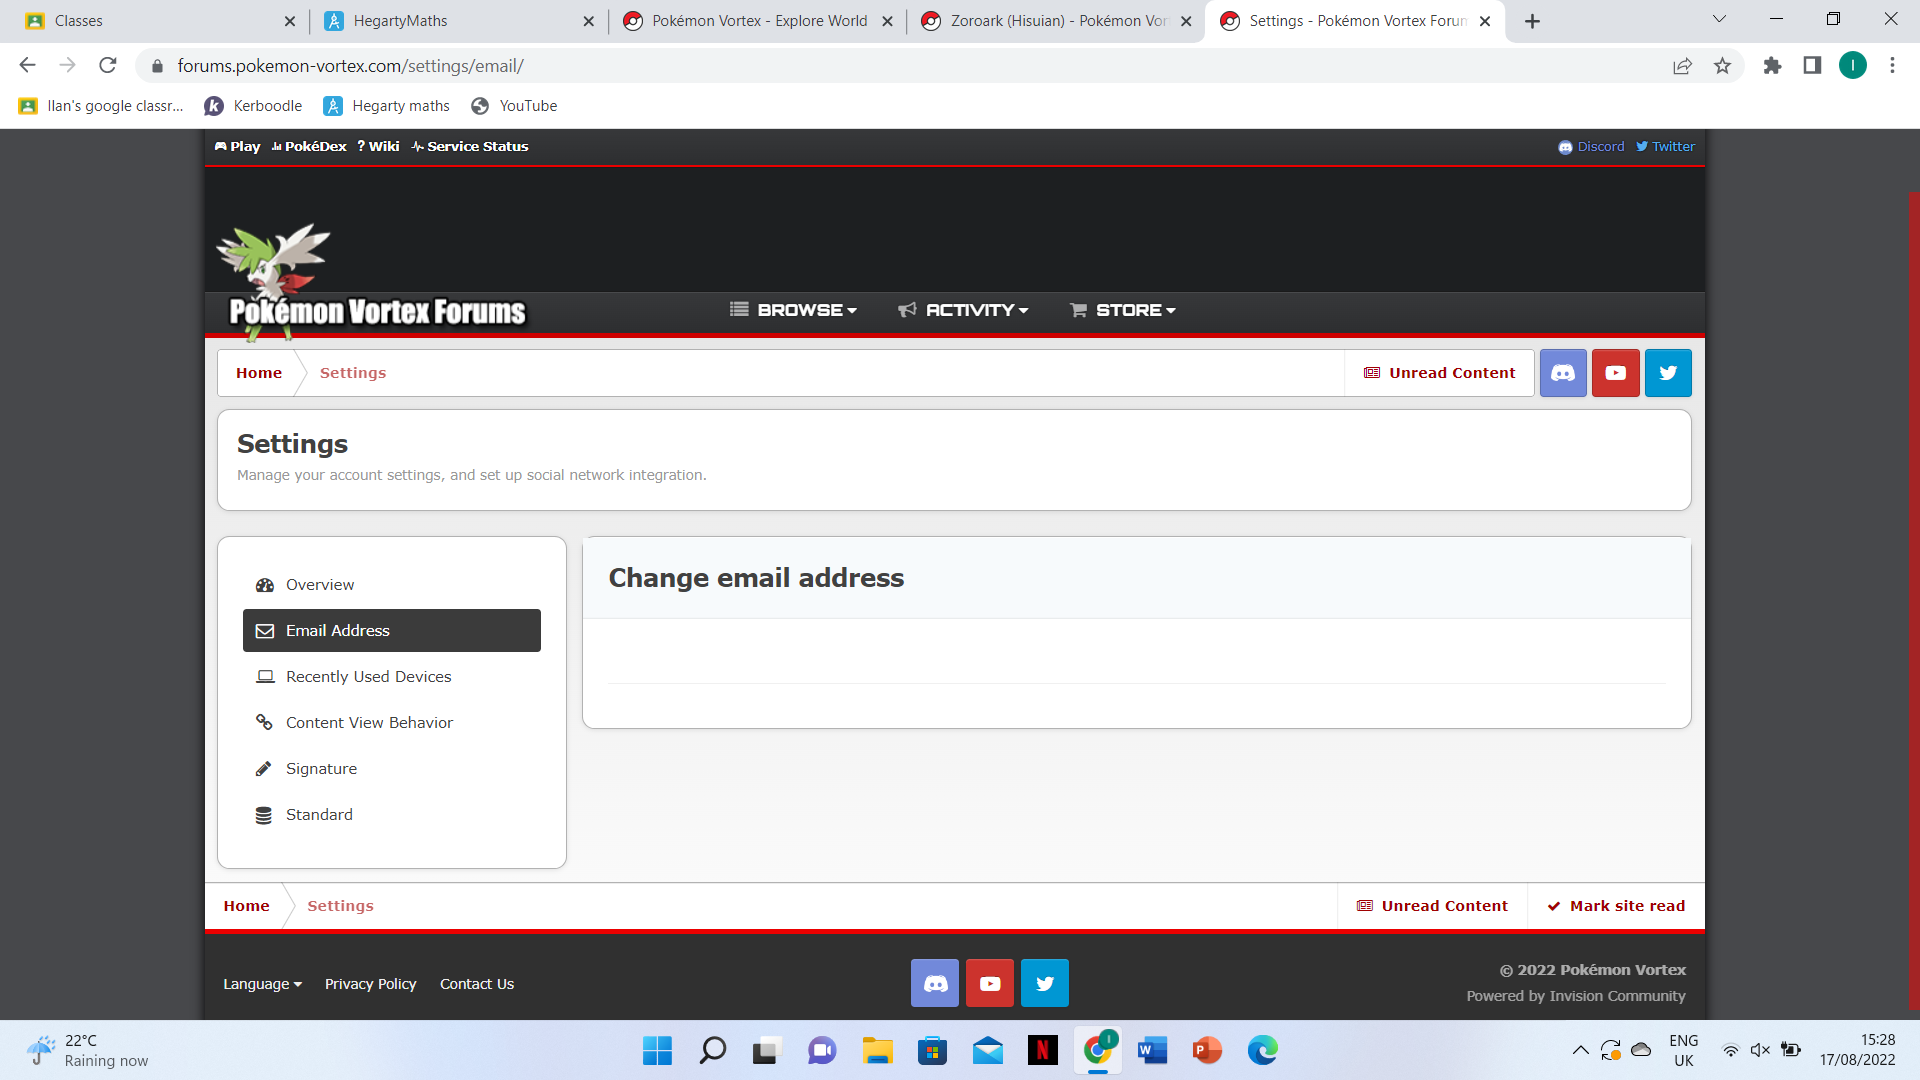
Task: Share this page using the share icon
Action: [1682, 66]
